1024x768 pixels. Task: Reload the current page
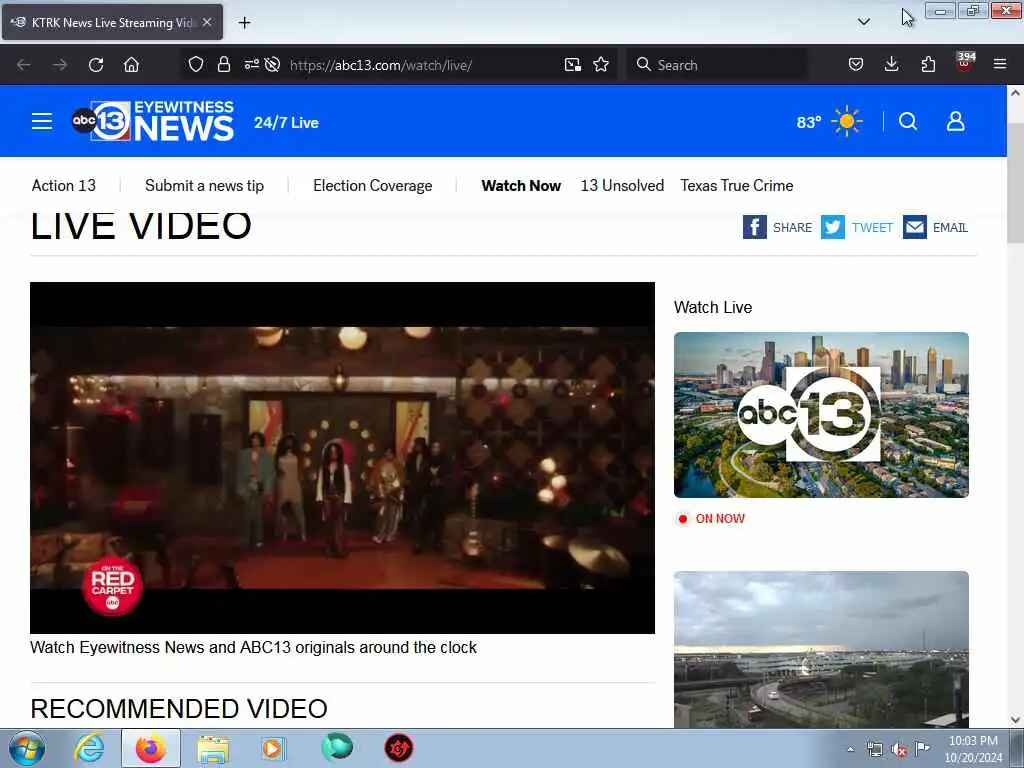click(96, 65)
